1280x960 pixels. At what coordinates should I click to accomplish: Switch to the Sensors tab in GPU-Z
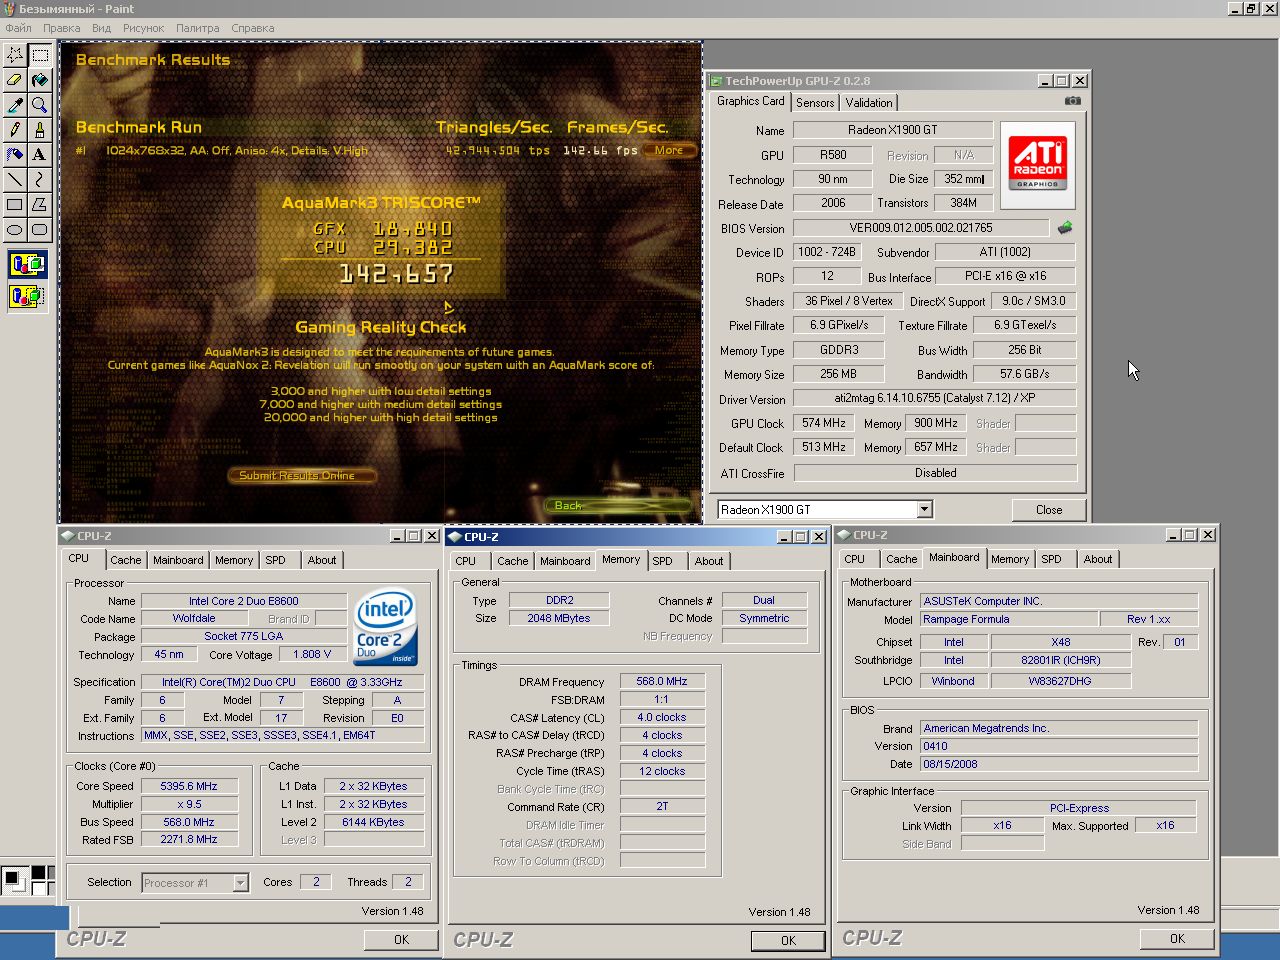click(815, 103)
